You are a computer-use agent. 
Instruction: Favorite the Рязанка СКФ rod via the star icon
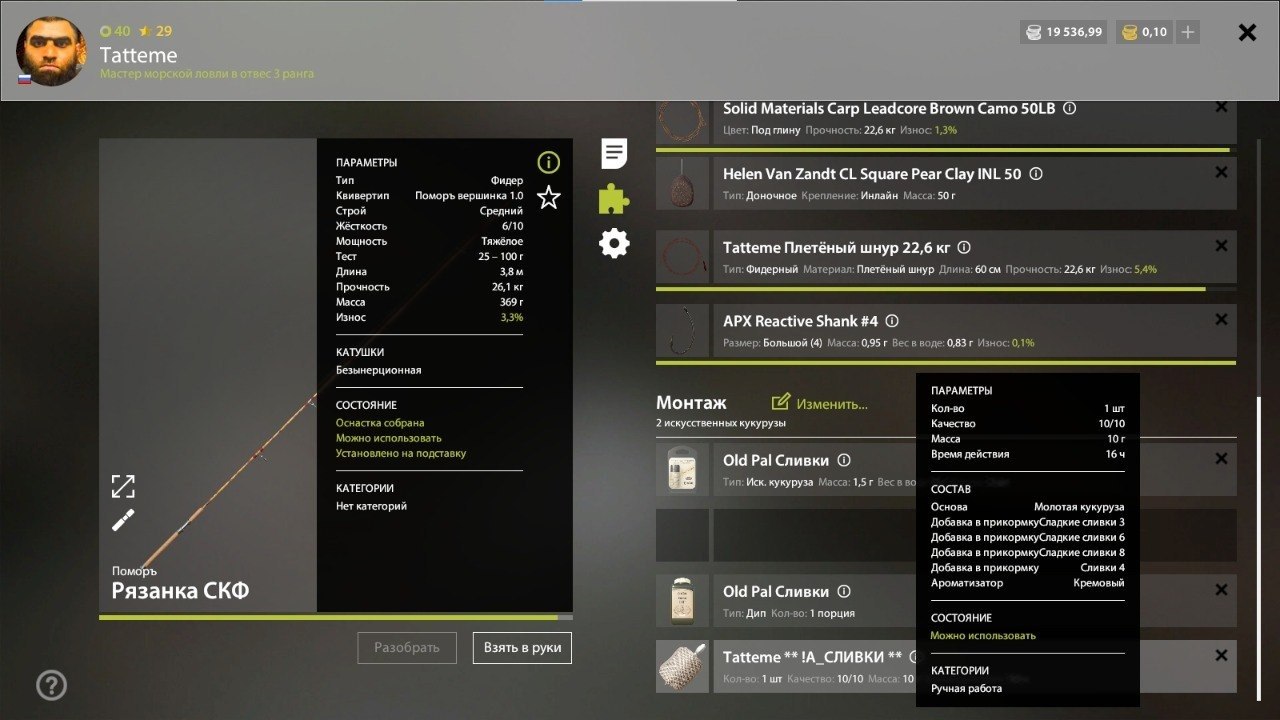pos(547,198)
